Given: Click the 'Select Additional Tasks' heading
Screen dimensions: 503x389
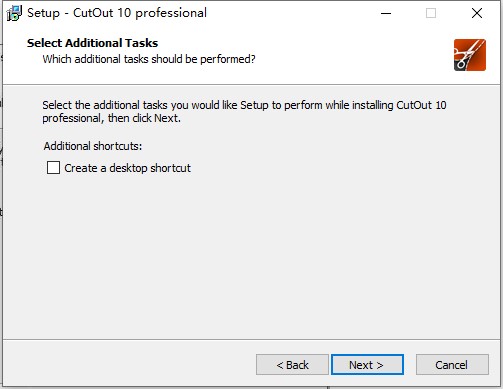Looking at the screenshot, I should pos(92,43).
